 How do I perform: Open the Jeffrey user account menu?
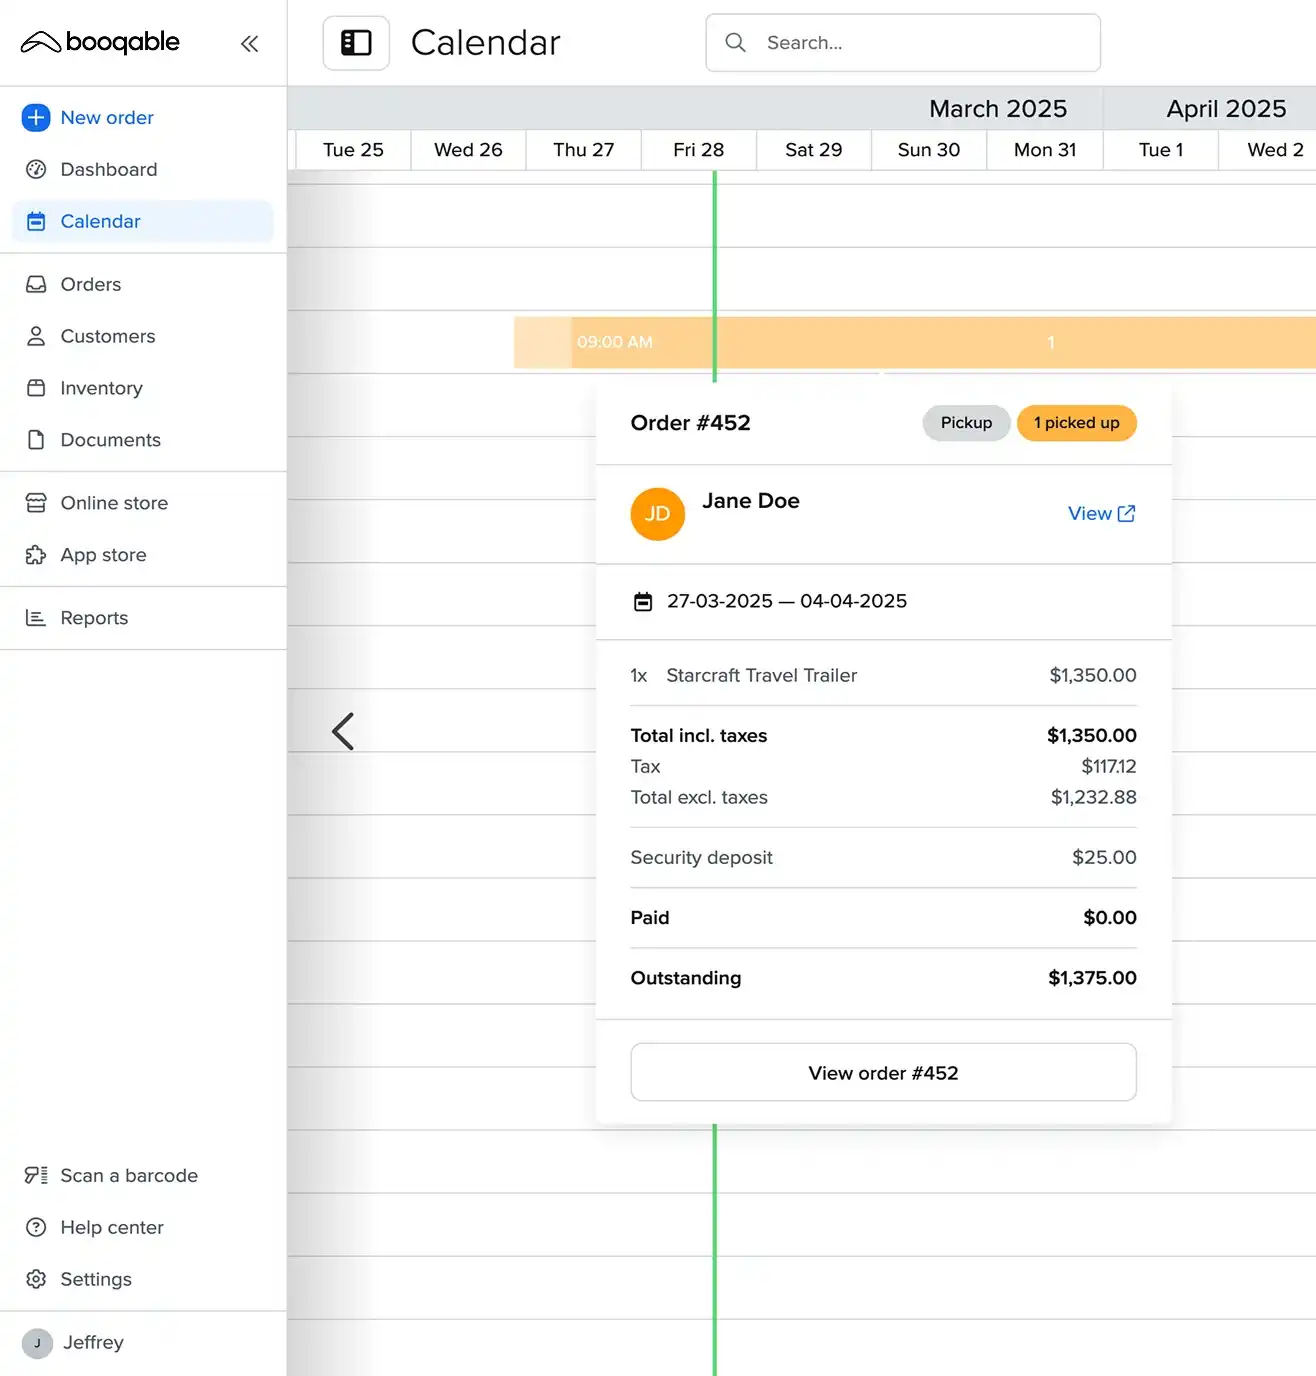click(x=92, y=1343)
